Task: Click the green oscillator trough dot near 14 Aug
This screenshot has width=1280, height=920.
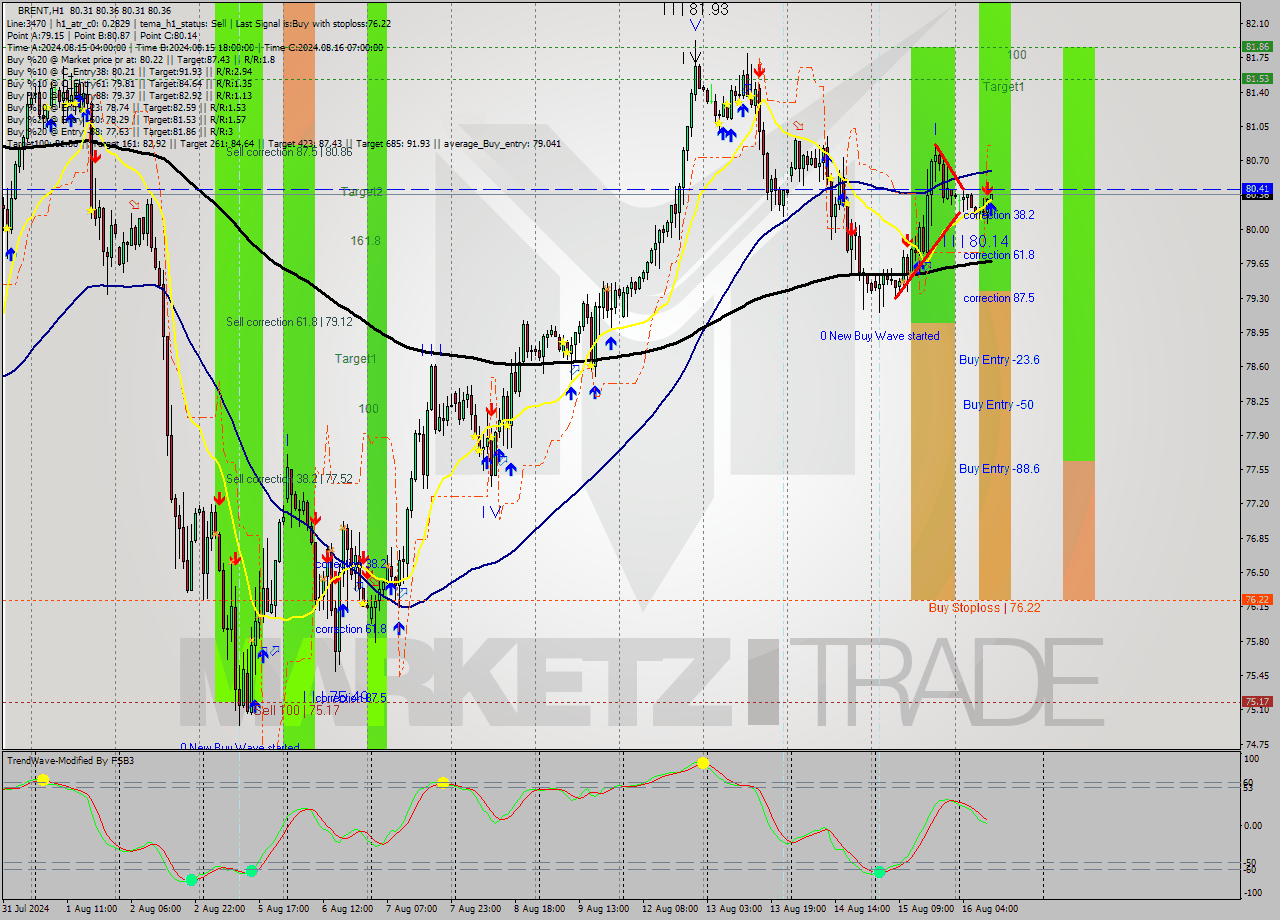Action: click(x=879, y=872)
